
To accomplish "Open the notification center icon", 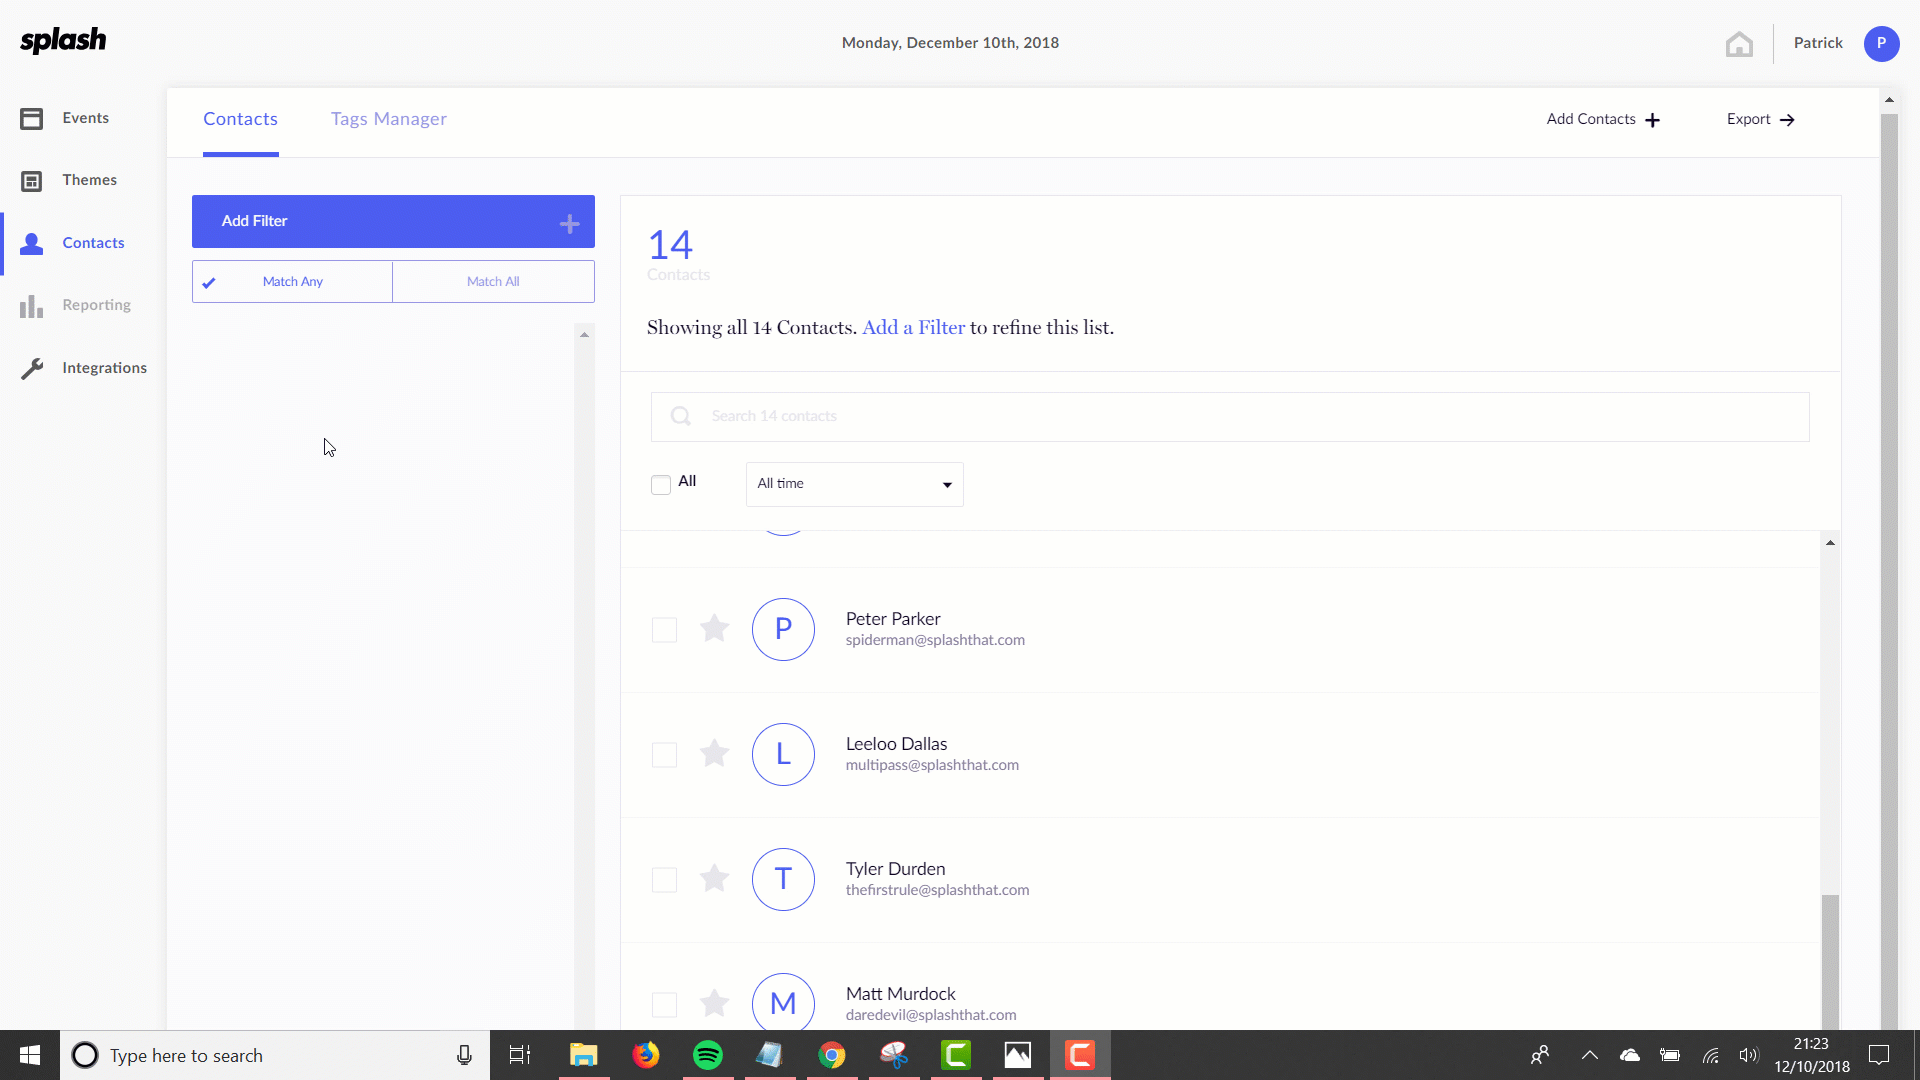I will (1879, 1055).
